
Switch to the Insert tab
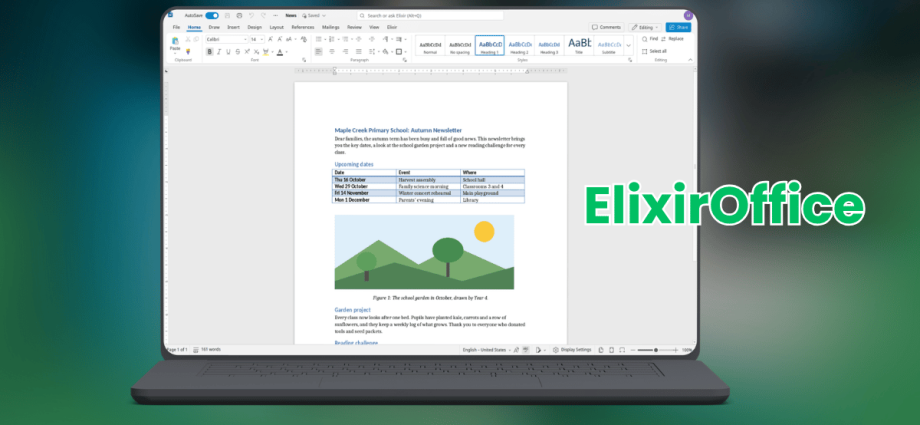[234, 27]
